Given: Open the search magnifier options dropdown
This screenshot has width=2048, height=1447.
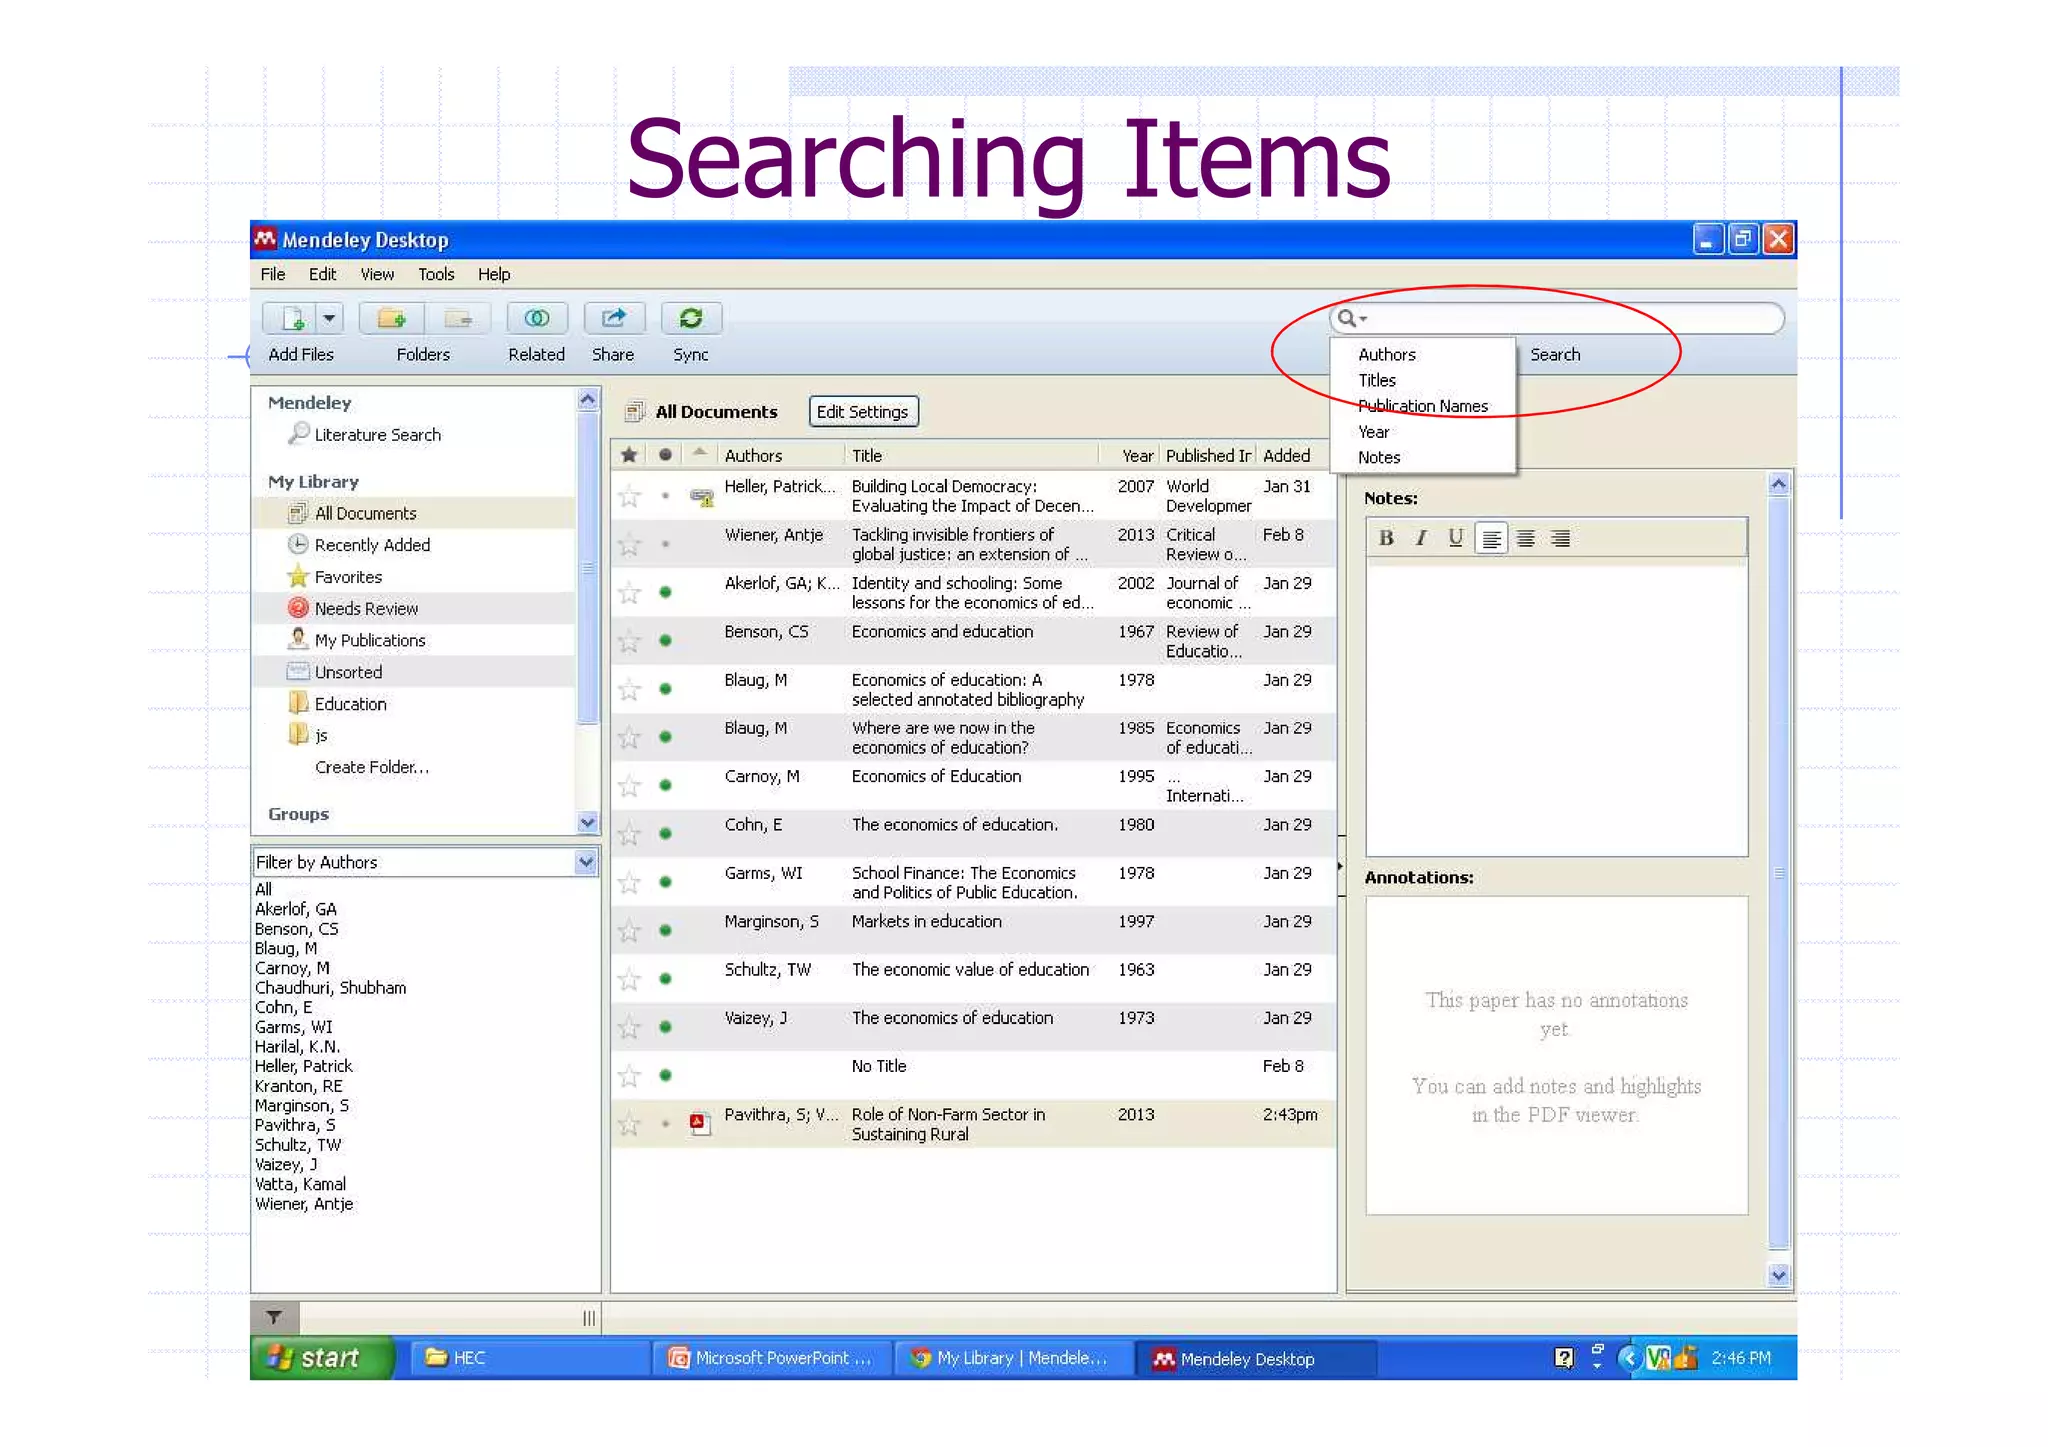Looking at the screenshot, I should (1352, 318).
